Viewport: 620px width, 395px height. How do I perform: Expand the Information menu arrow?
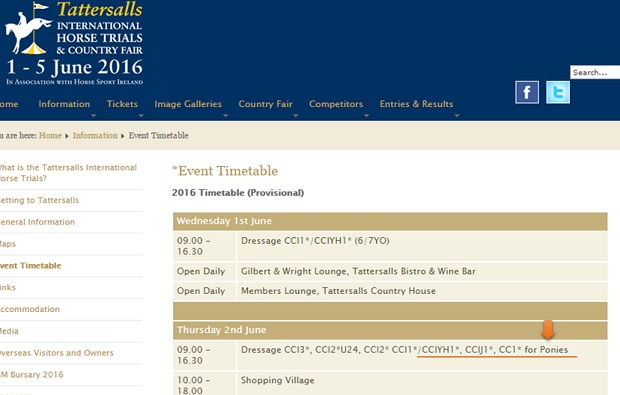point(94,115)
